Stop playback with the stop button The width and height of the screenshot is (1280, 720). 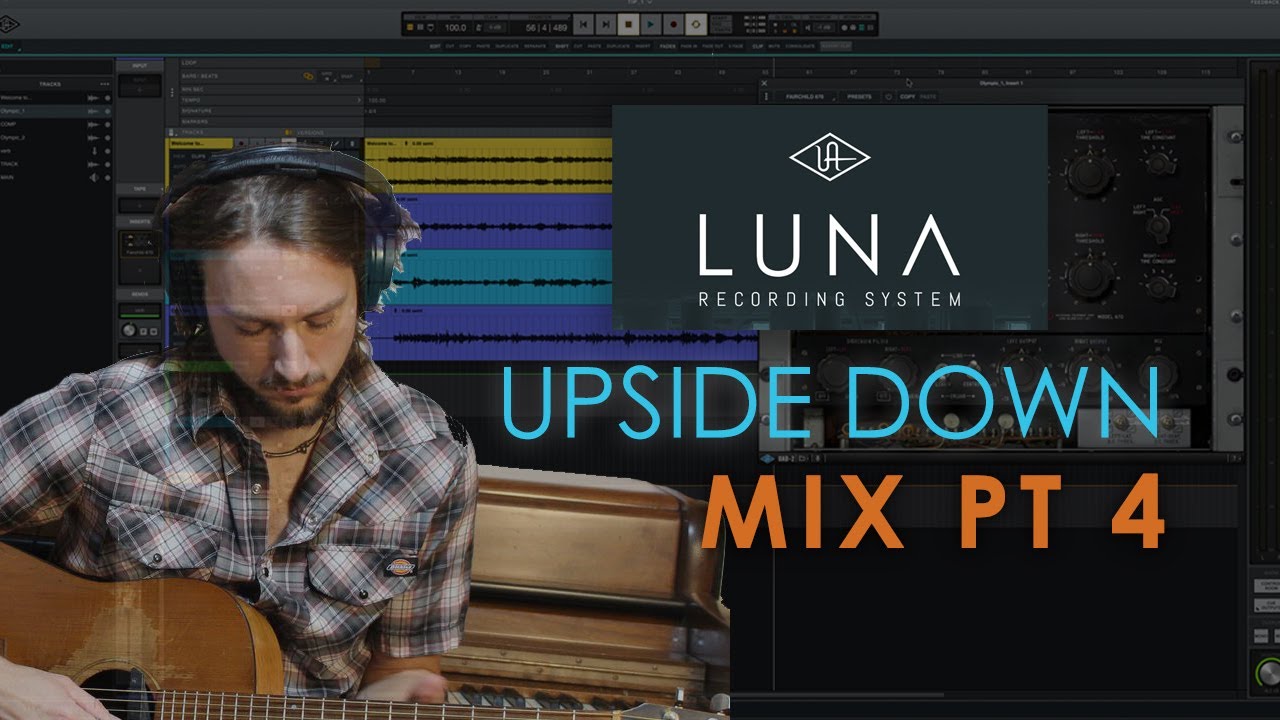click(627, 24)
